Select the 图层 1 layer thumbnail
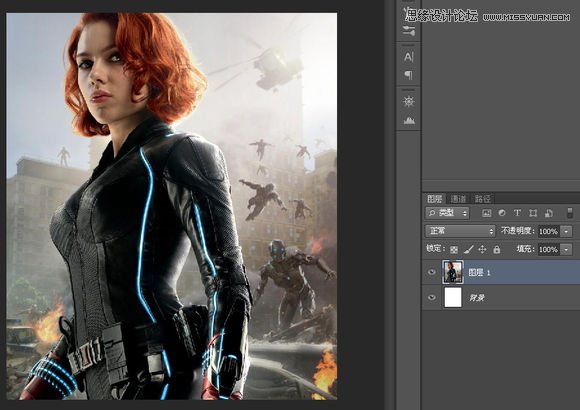The height and width of the screenshot is (410, 580). coord(453,272)
